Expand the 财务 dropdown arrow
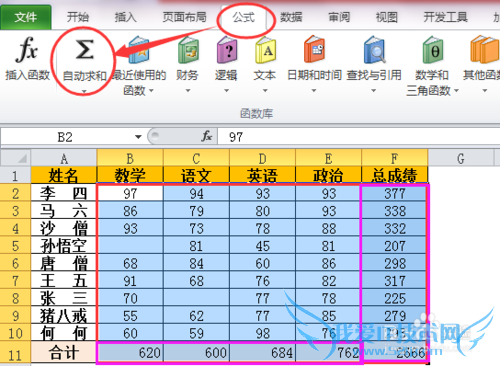 point(188,91)
